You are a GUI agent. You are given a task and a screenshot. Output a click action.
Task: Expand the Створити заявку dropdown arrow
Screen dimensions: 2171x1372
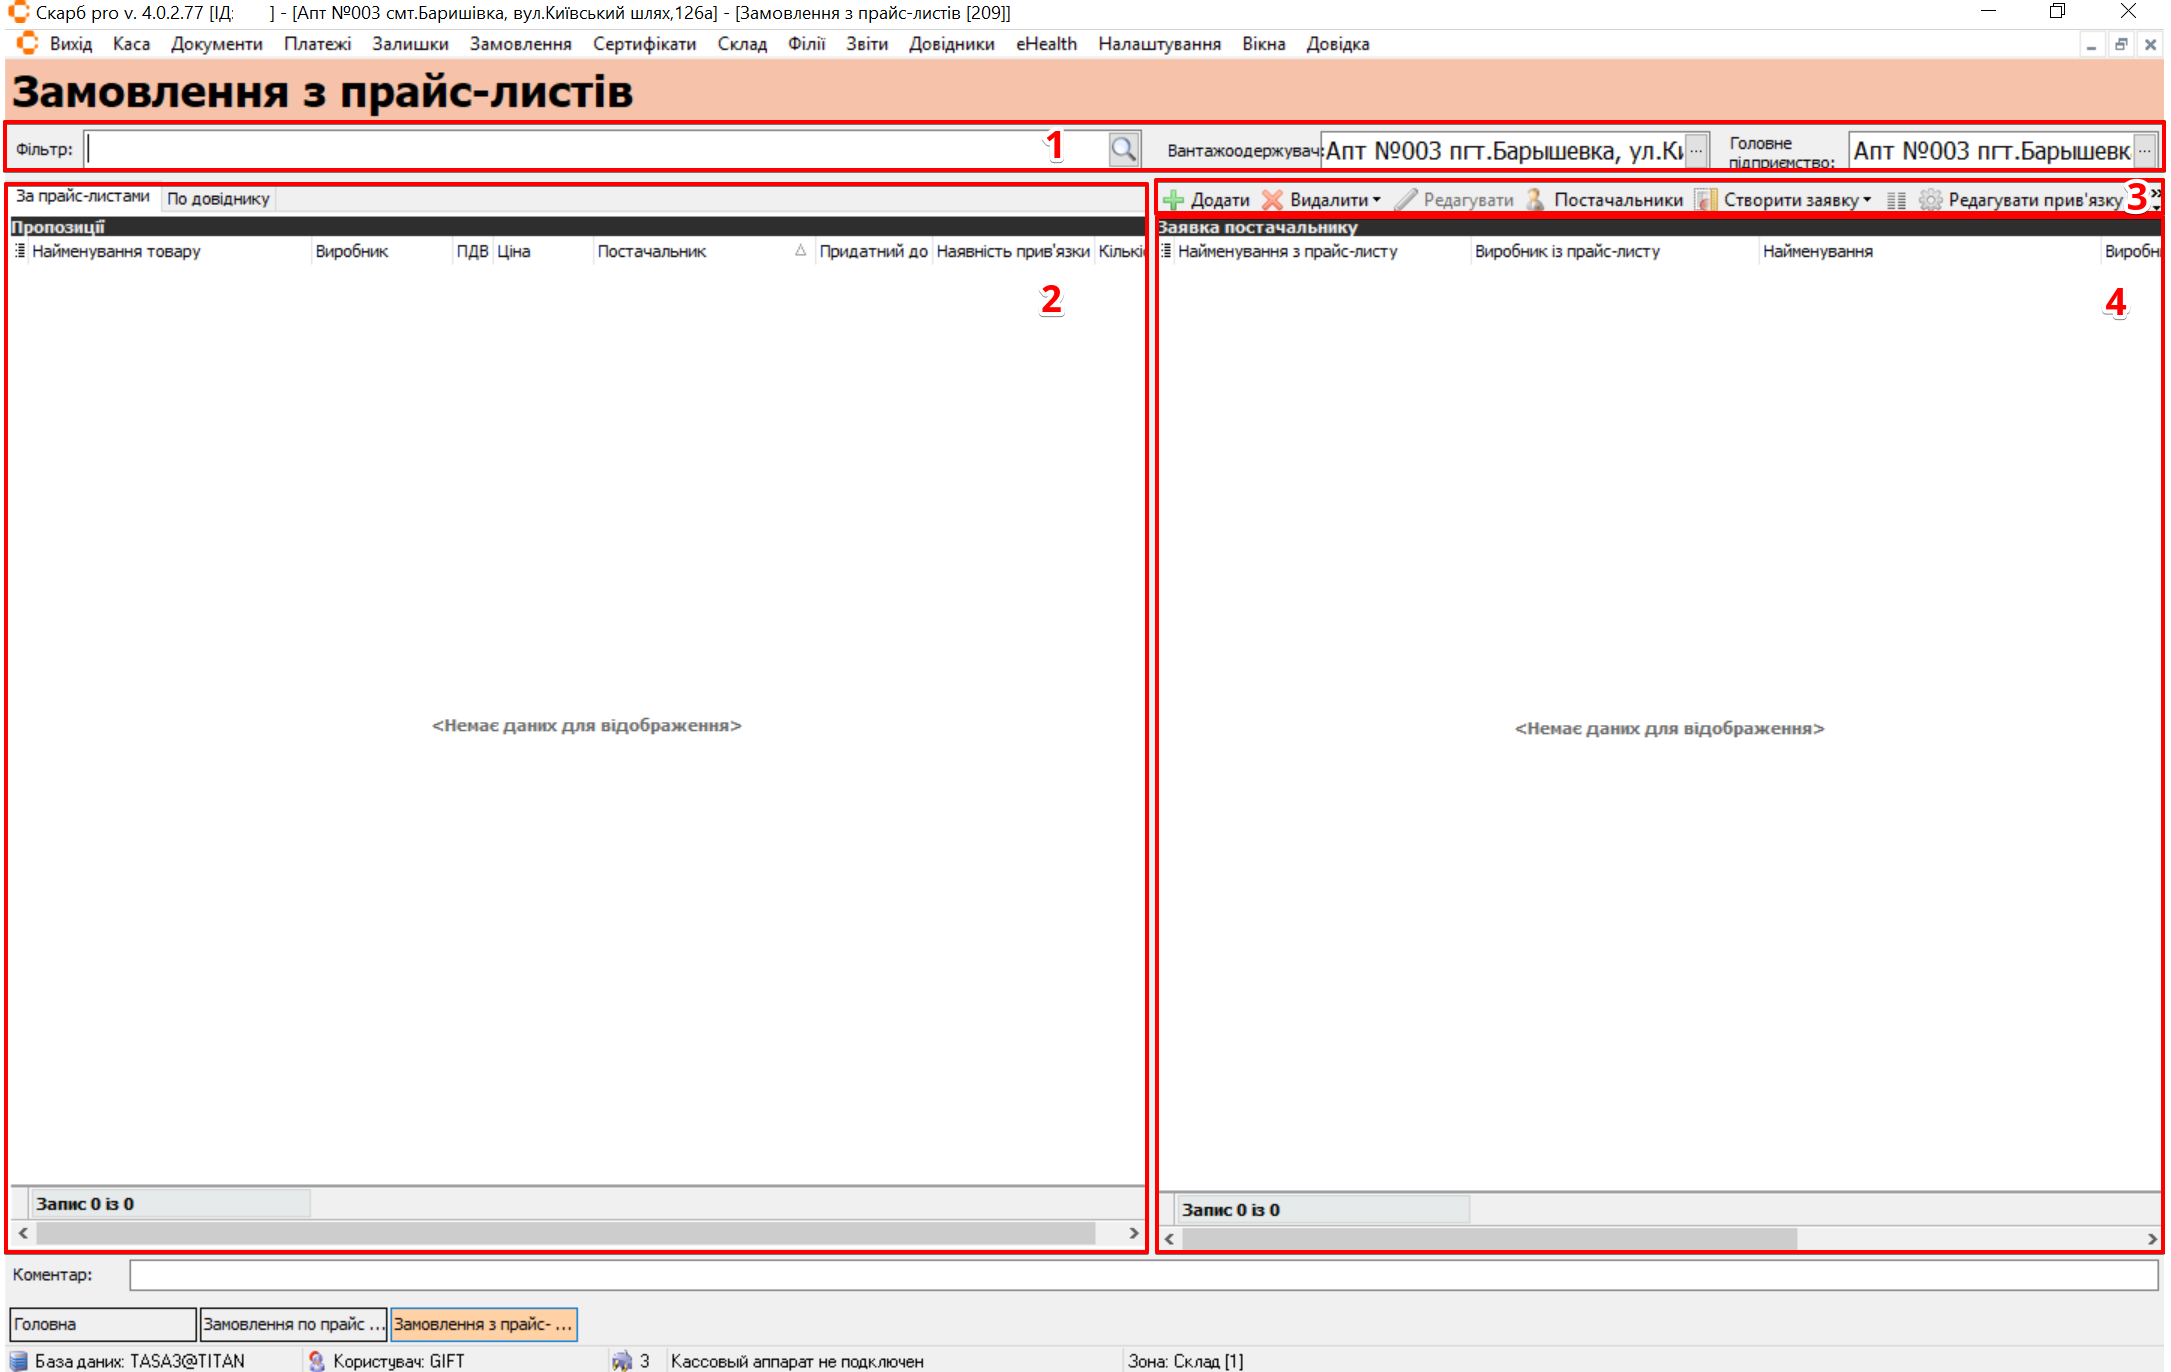click(x=1867, y=200)
